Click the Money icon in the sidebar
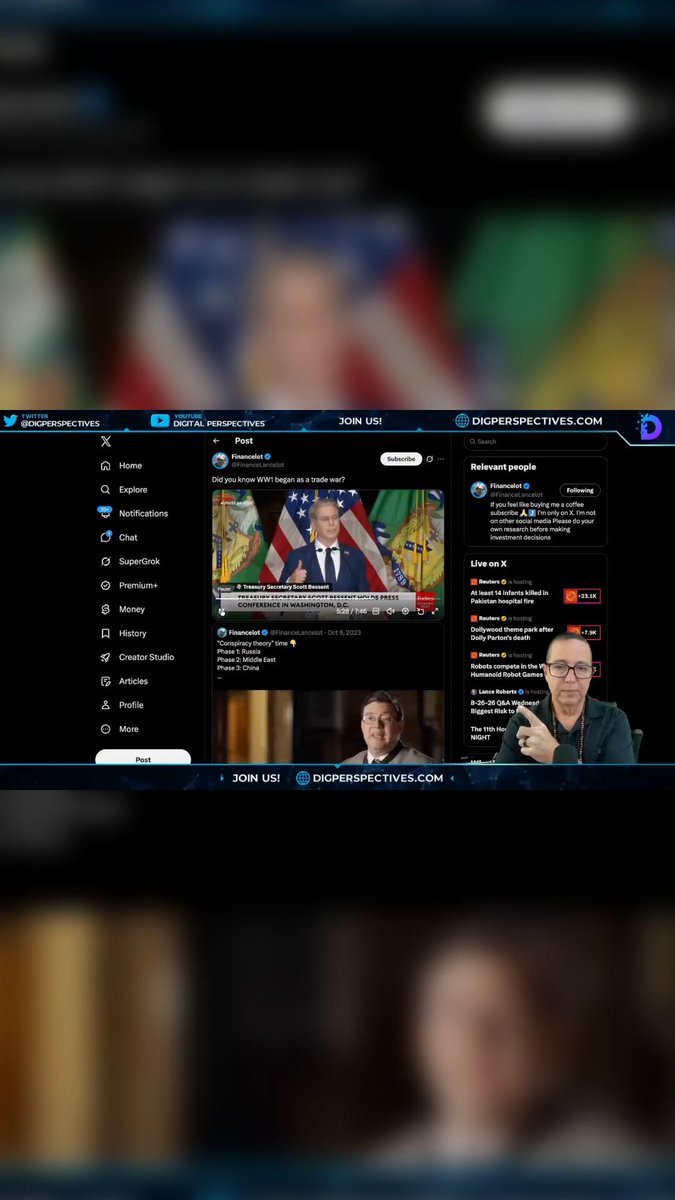The image size is (675, 1200). click(x=106, y=610)
